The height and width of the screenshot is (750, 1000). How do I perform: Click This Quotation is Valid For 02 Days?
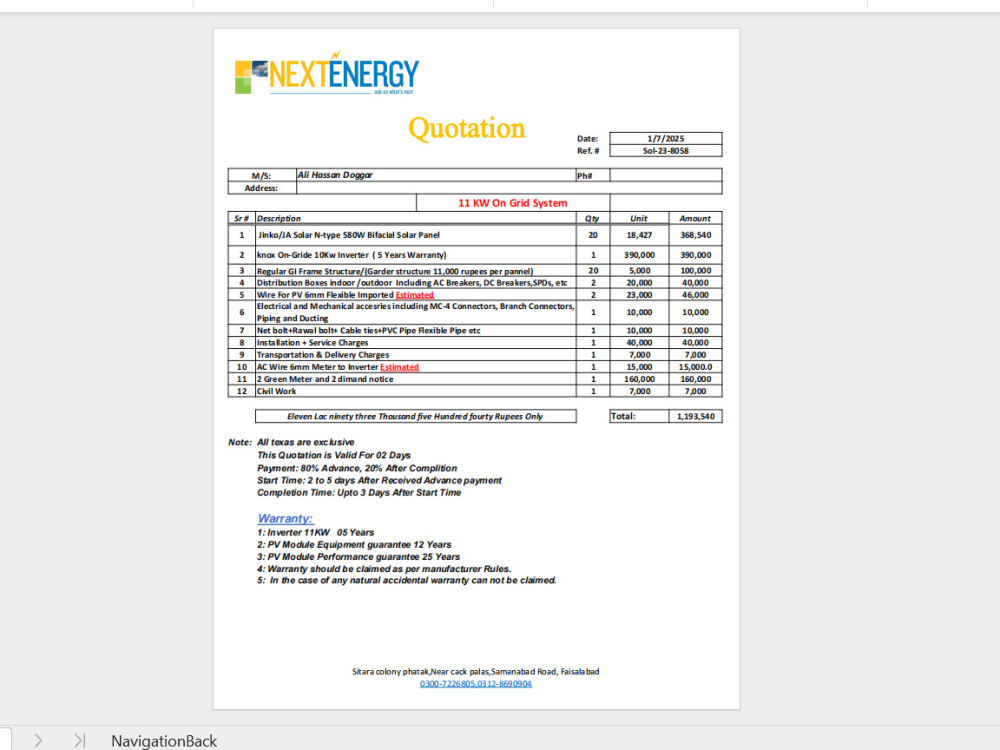[334, 455]
